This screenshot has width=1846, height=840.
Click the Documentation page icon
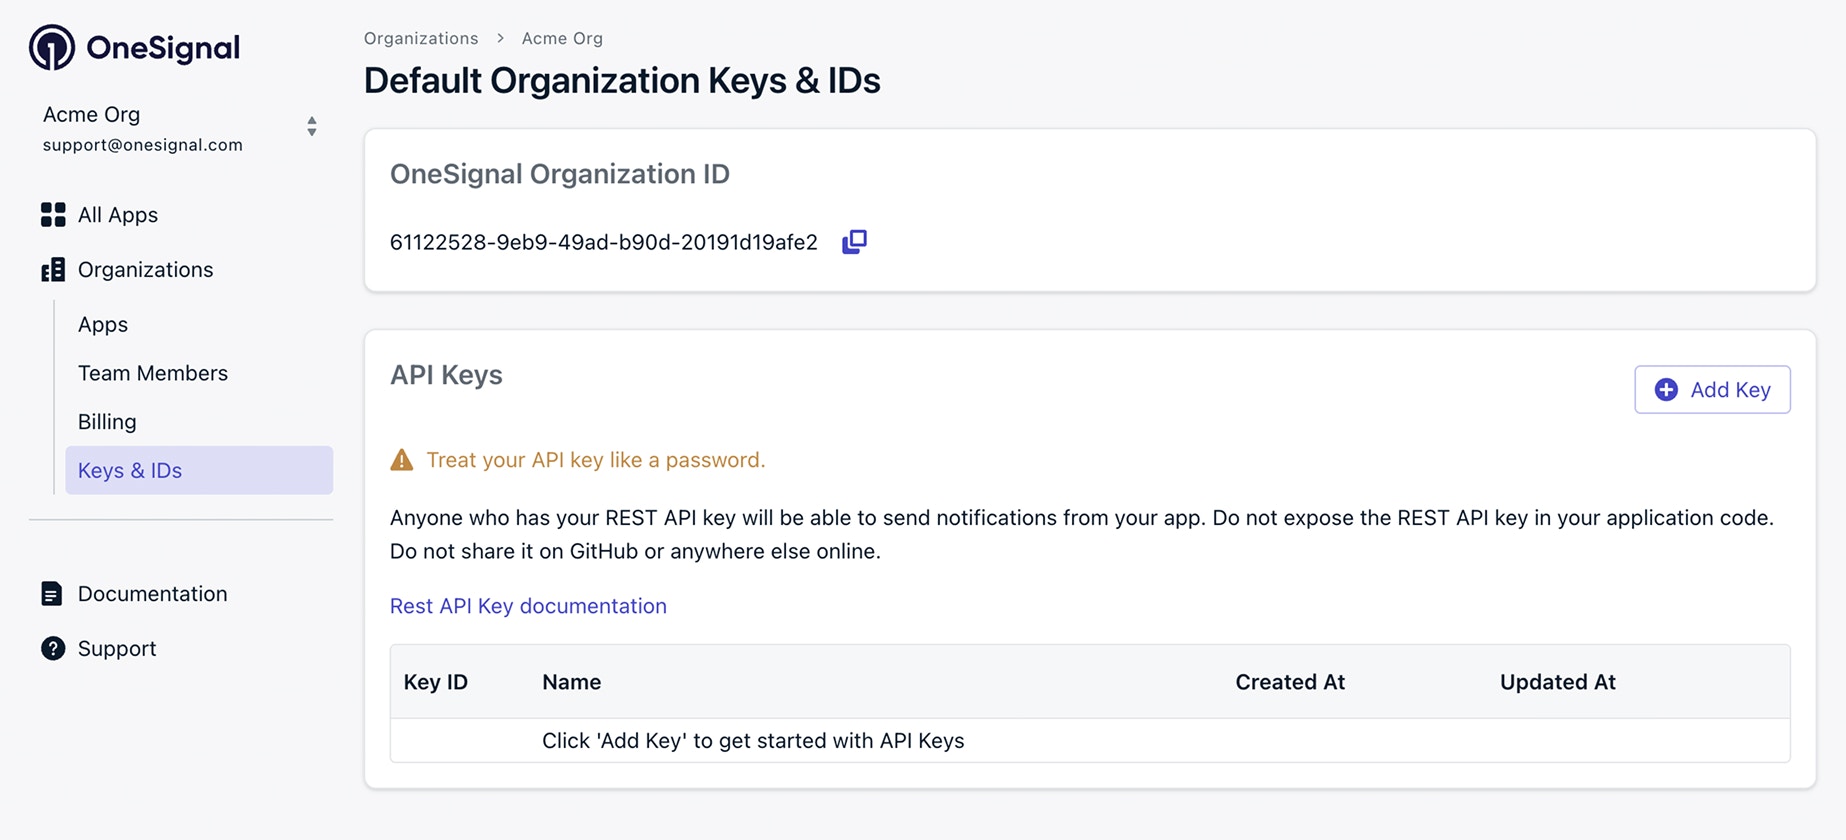[52, 594]
